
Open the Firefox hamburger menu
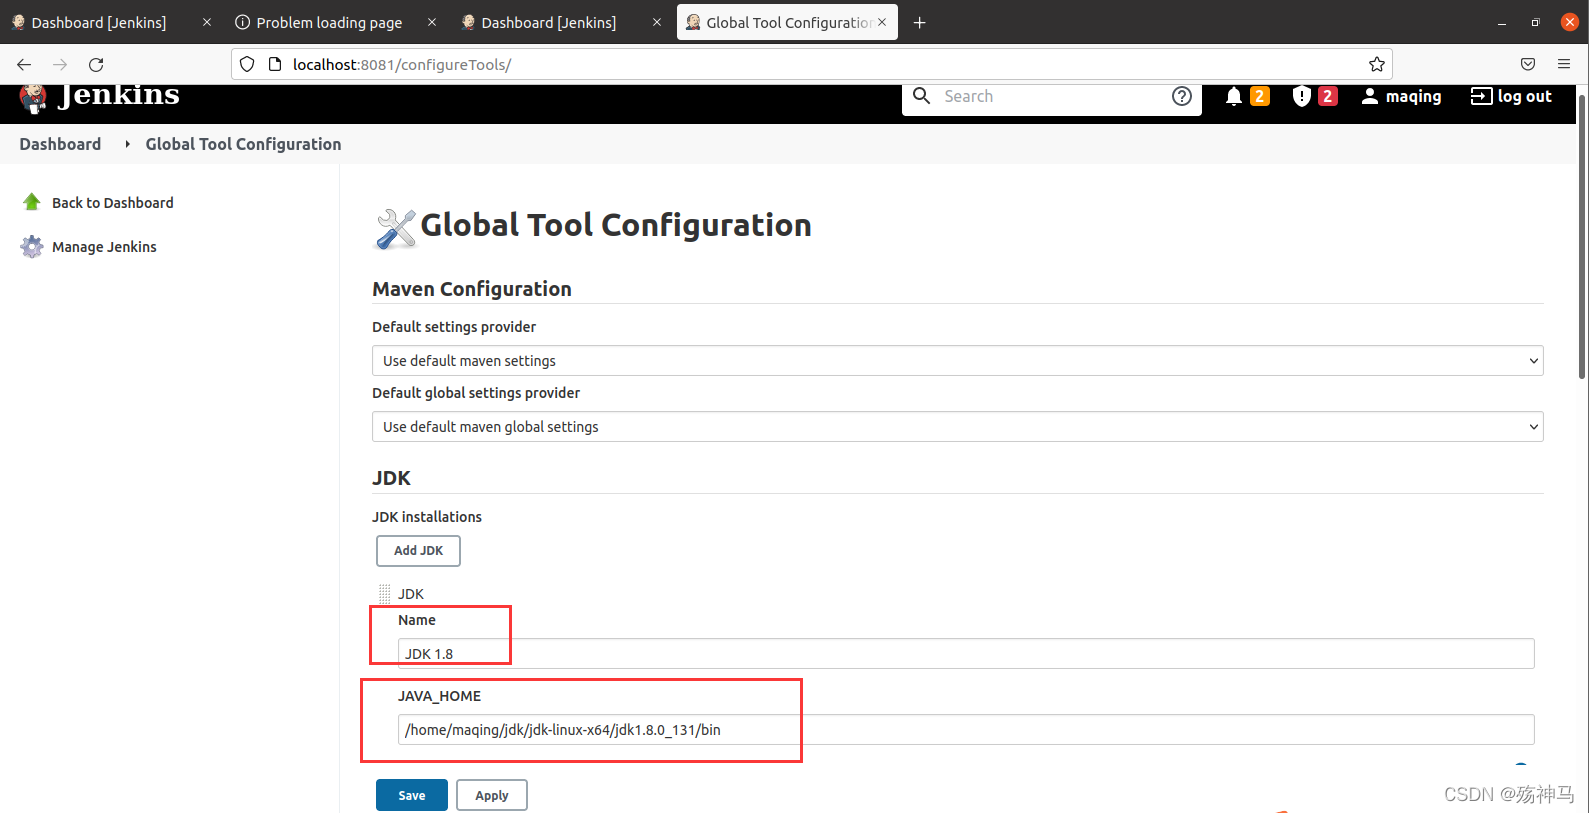click(x=1564, y=64)
